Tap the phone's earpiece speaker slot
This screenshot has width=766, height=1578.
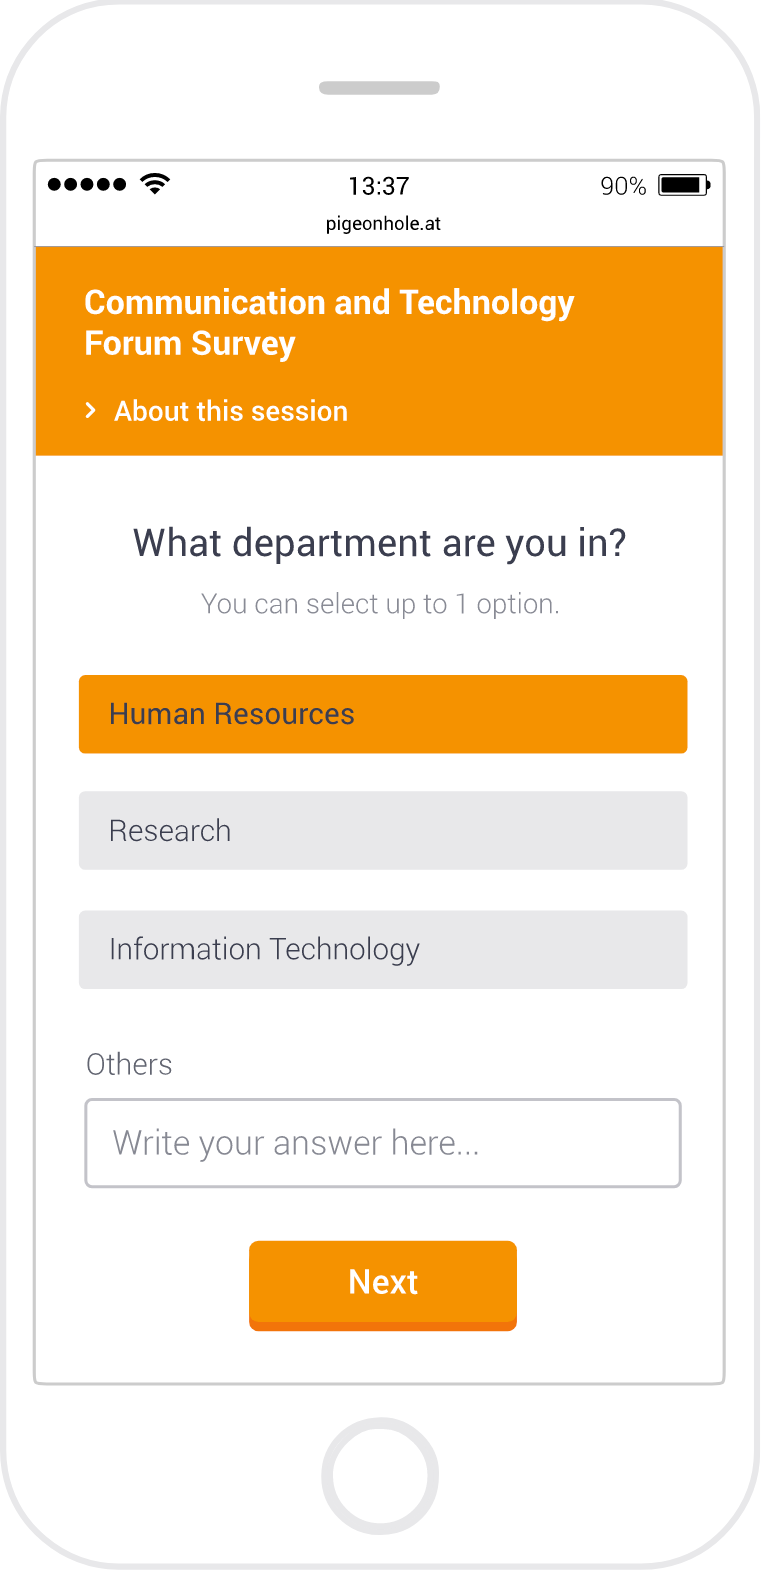379,88
